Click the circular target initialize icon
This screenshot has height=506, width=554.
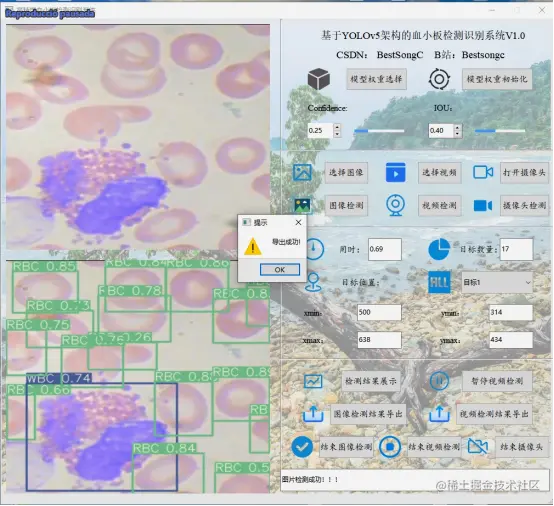pos(439,79)
